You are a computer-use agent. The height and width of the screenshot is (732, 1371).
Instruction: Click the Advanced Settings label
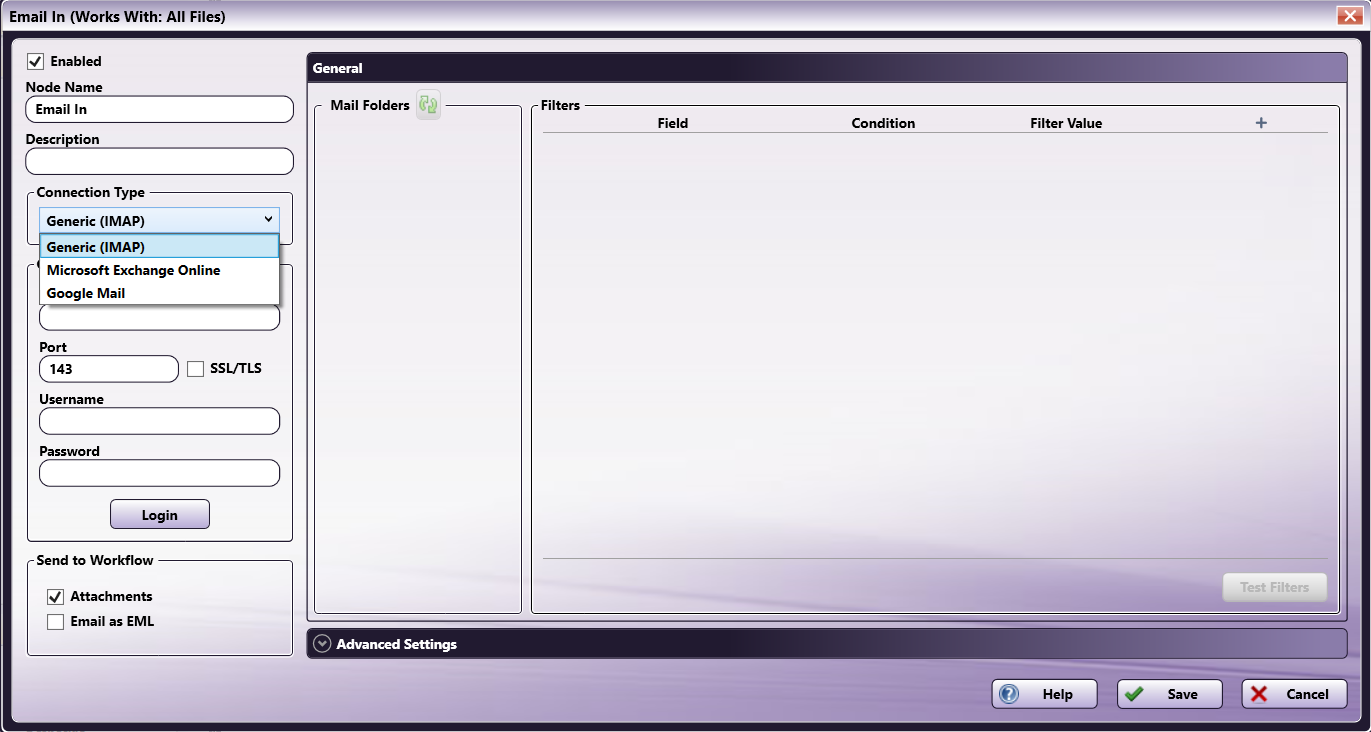coord(397,644)
